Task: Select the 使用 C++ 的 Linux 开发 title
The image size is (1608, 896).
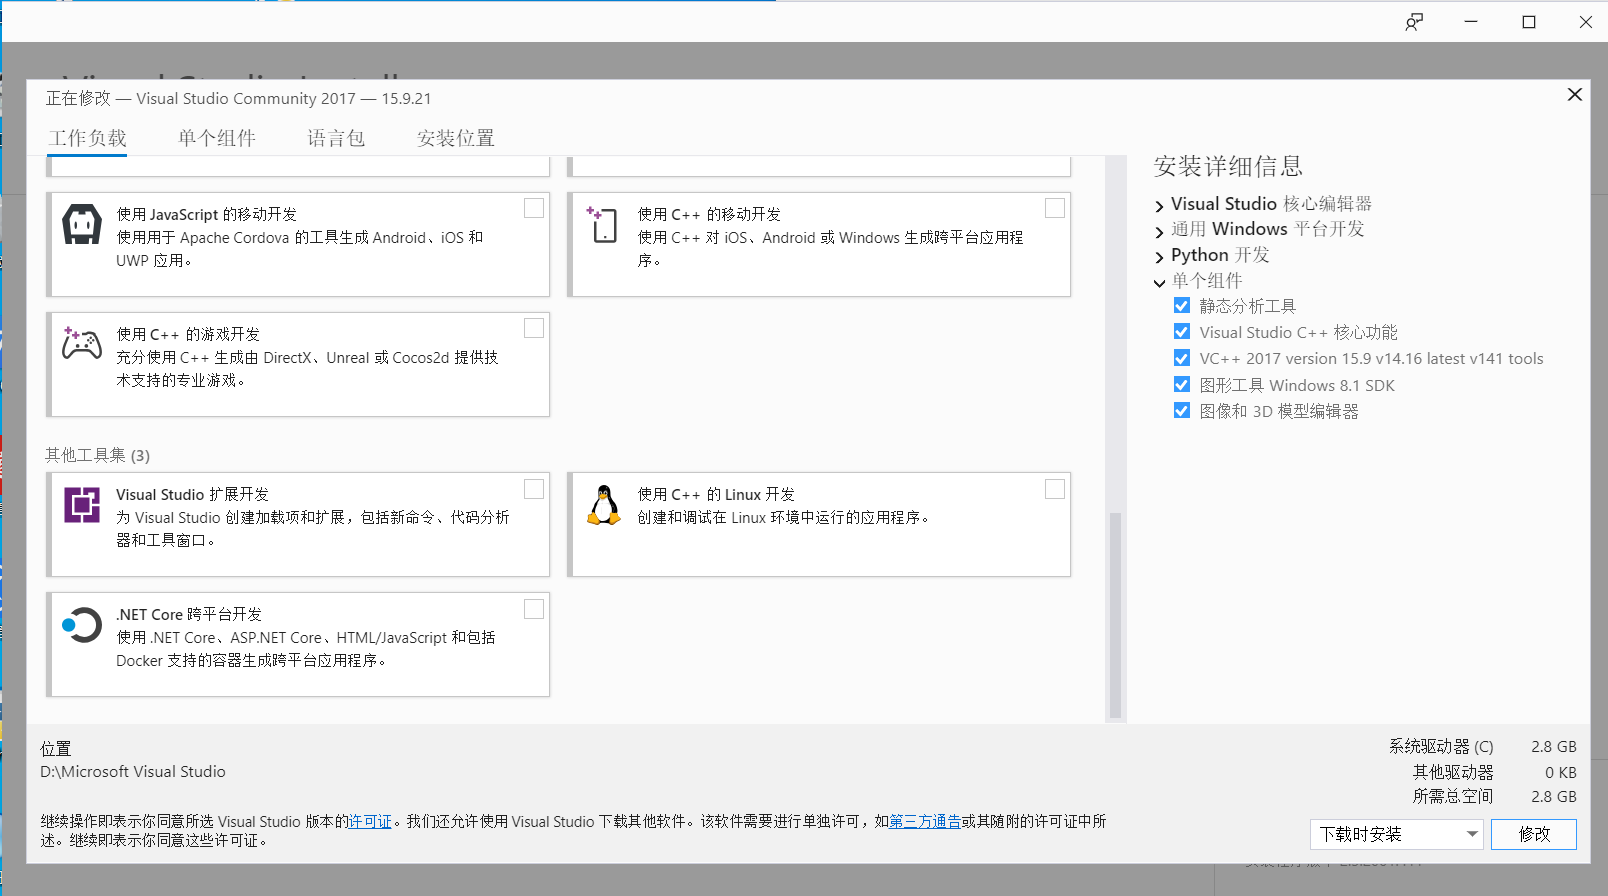Action: (716, 494)
